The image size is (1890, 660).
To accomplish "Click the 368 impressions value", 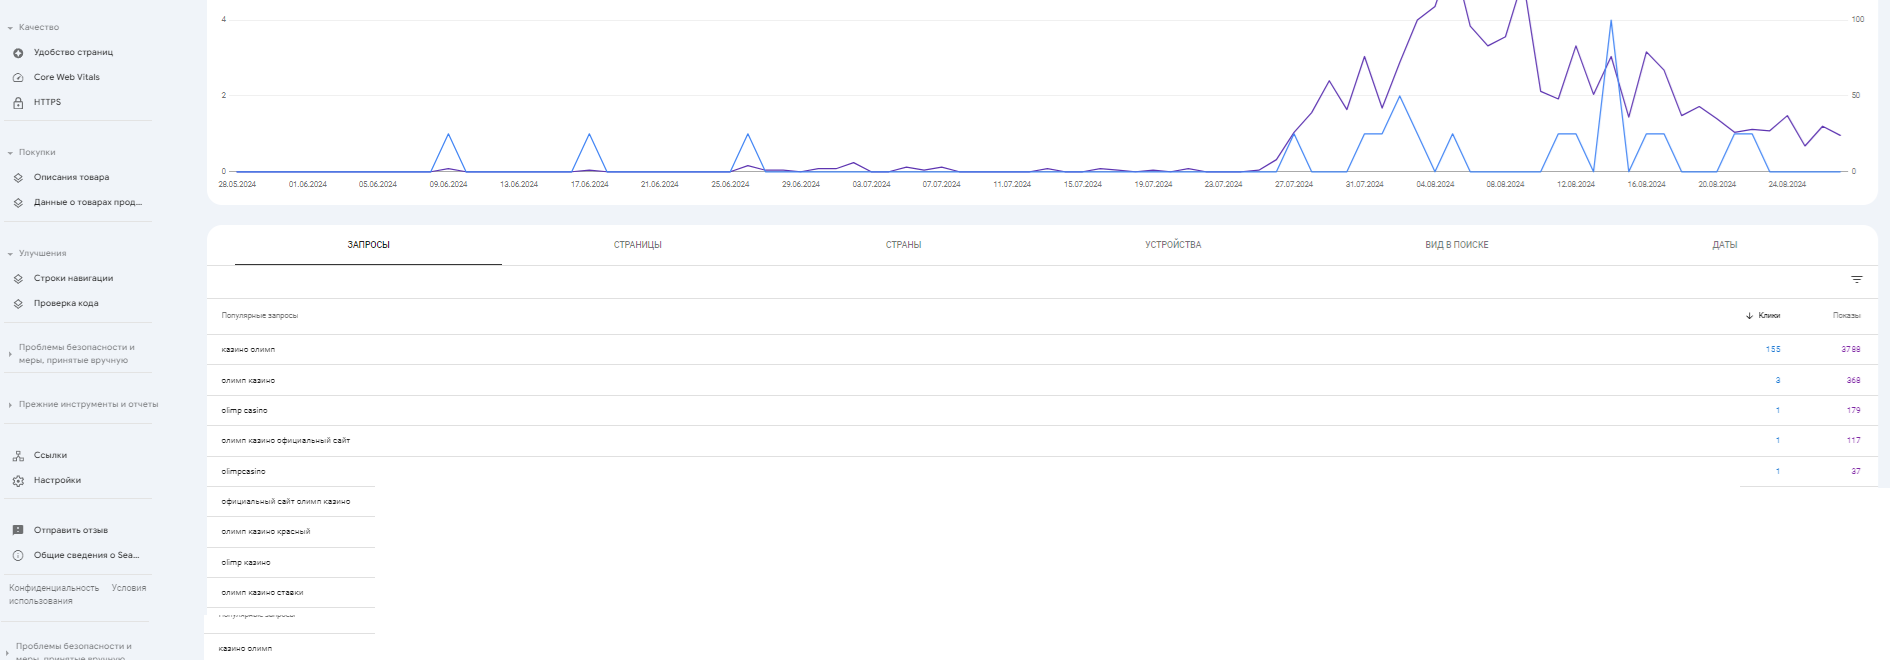I will pos(1854,381).
